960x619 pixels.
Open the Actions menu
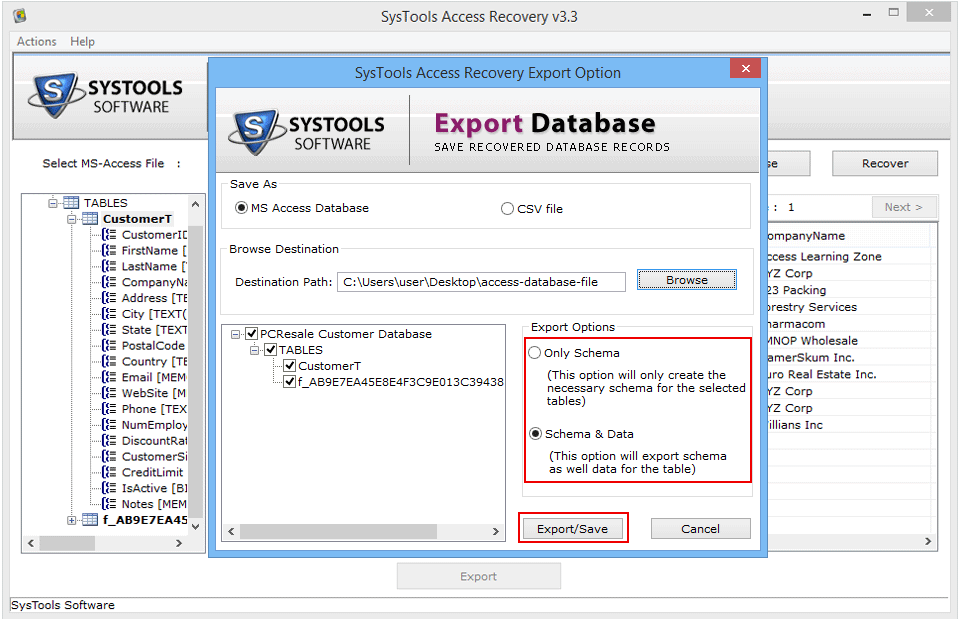pos(37,42)
